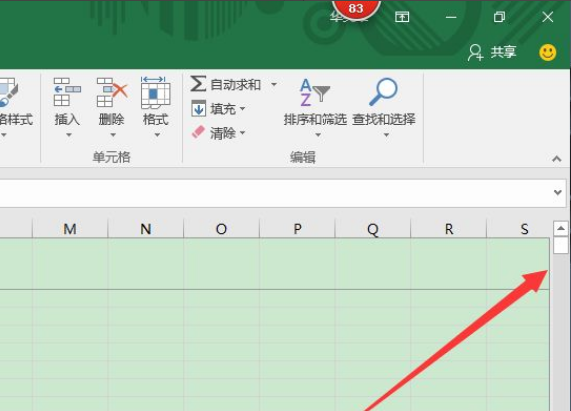
Task: Click the smiley feedback icon
Action: [547, 53]
